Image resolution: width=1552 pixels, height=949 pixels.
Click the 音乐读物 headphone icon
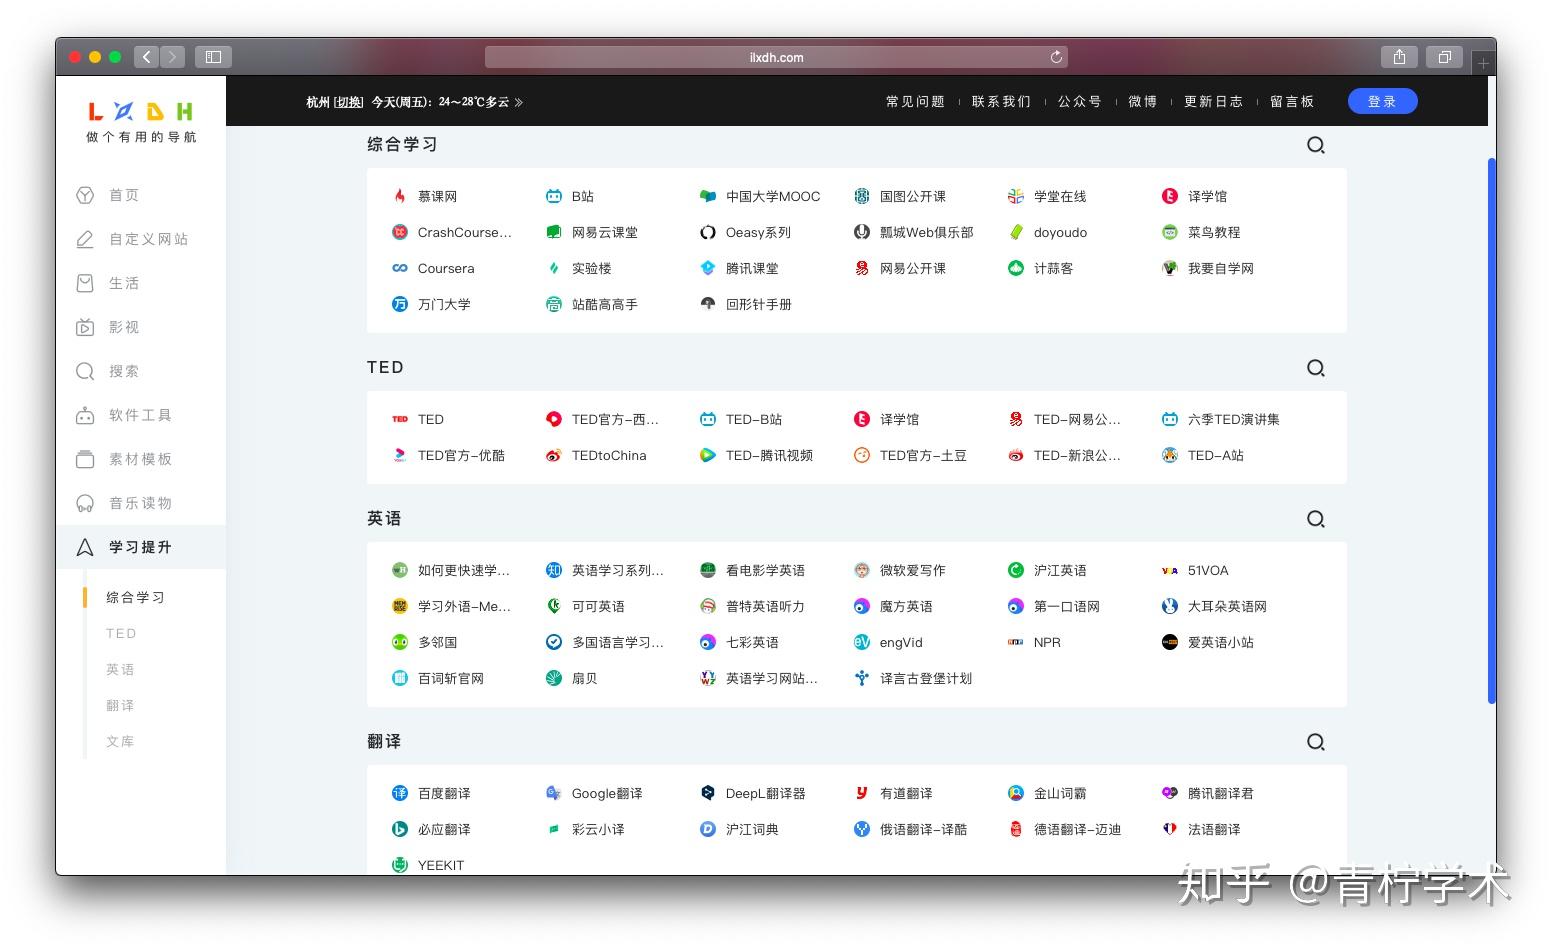(85, 503)
